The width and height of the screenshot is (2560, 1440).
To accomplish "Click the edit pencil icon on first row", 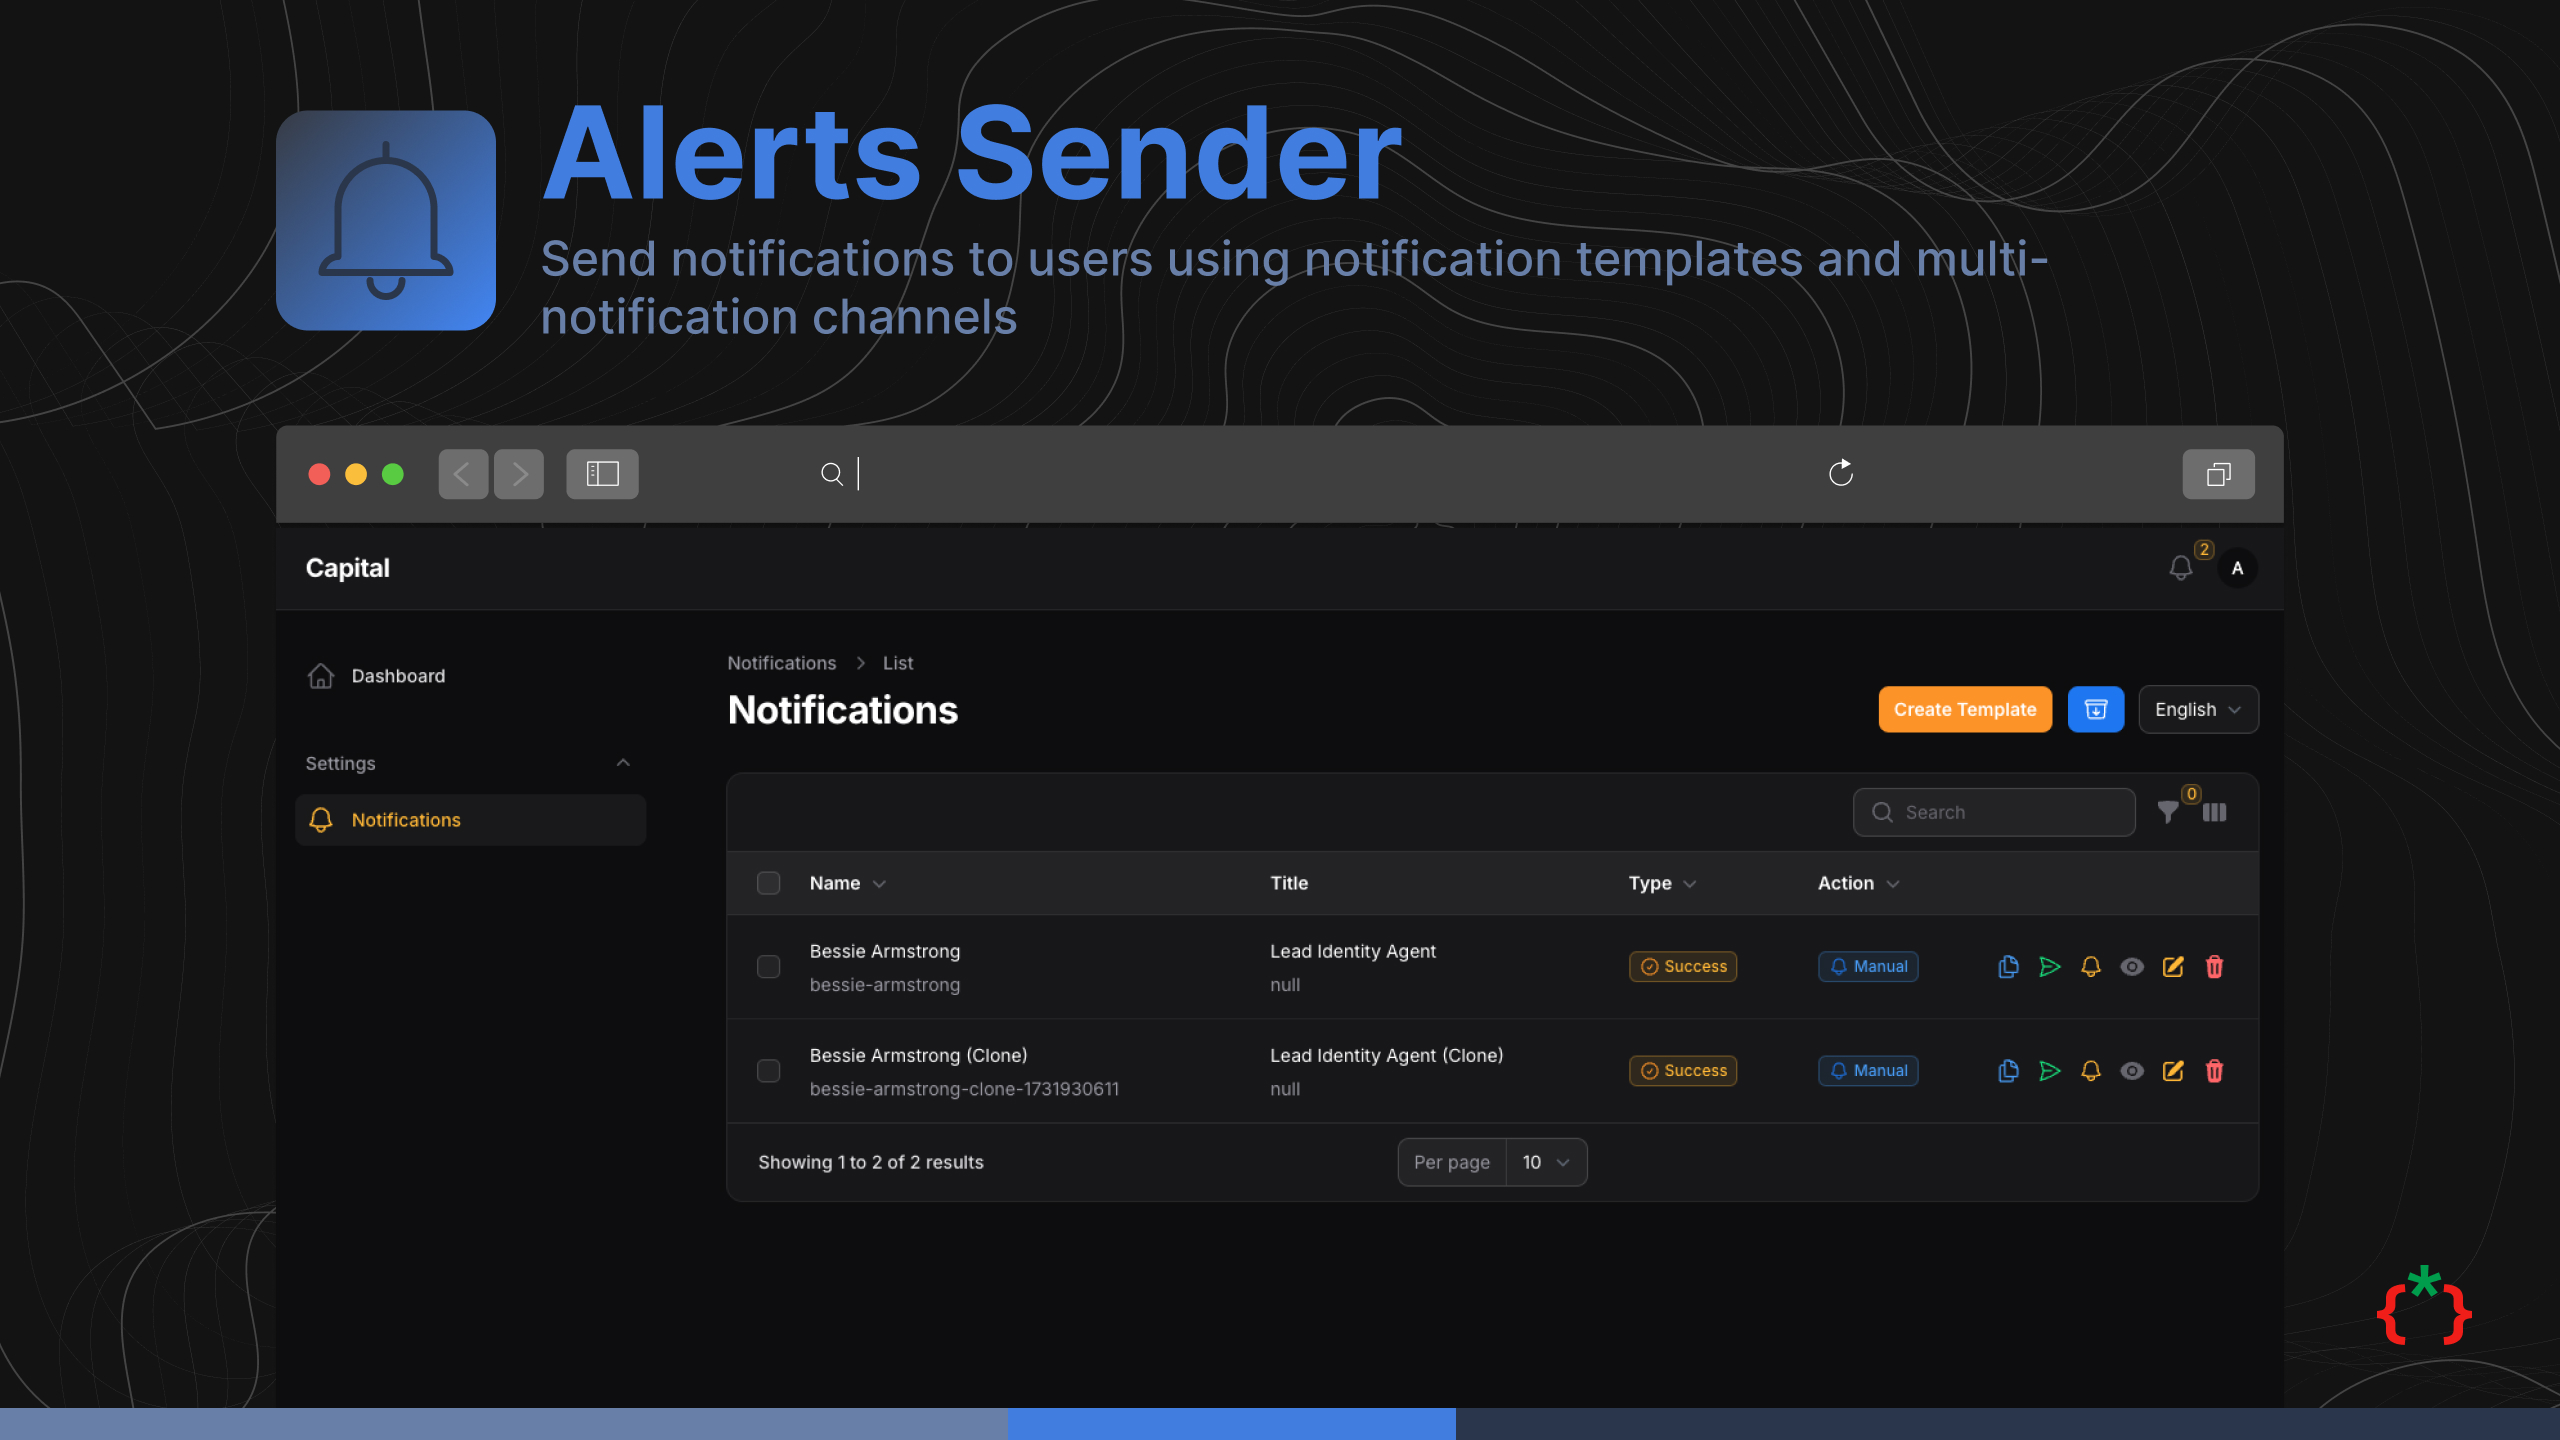I will (2173, 966).
